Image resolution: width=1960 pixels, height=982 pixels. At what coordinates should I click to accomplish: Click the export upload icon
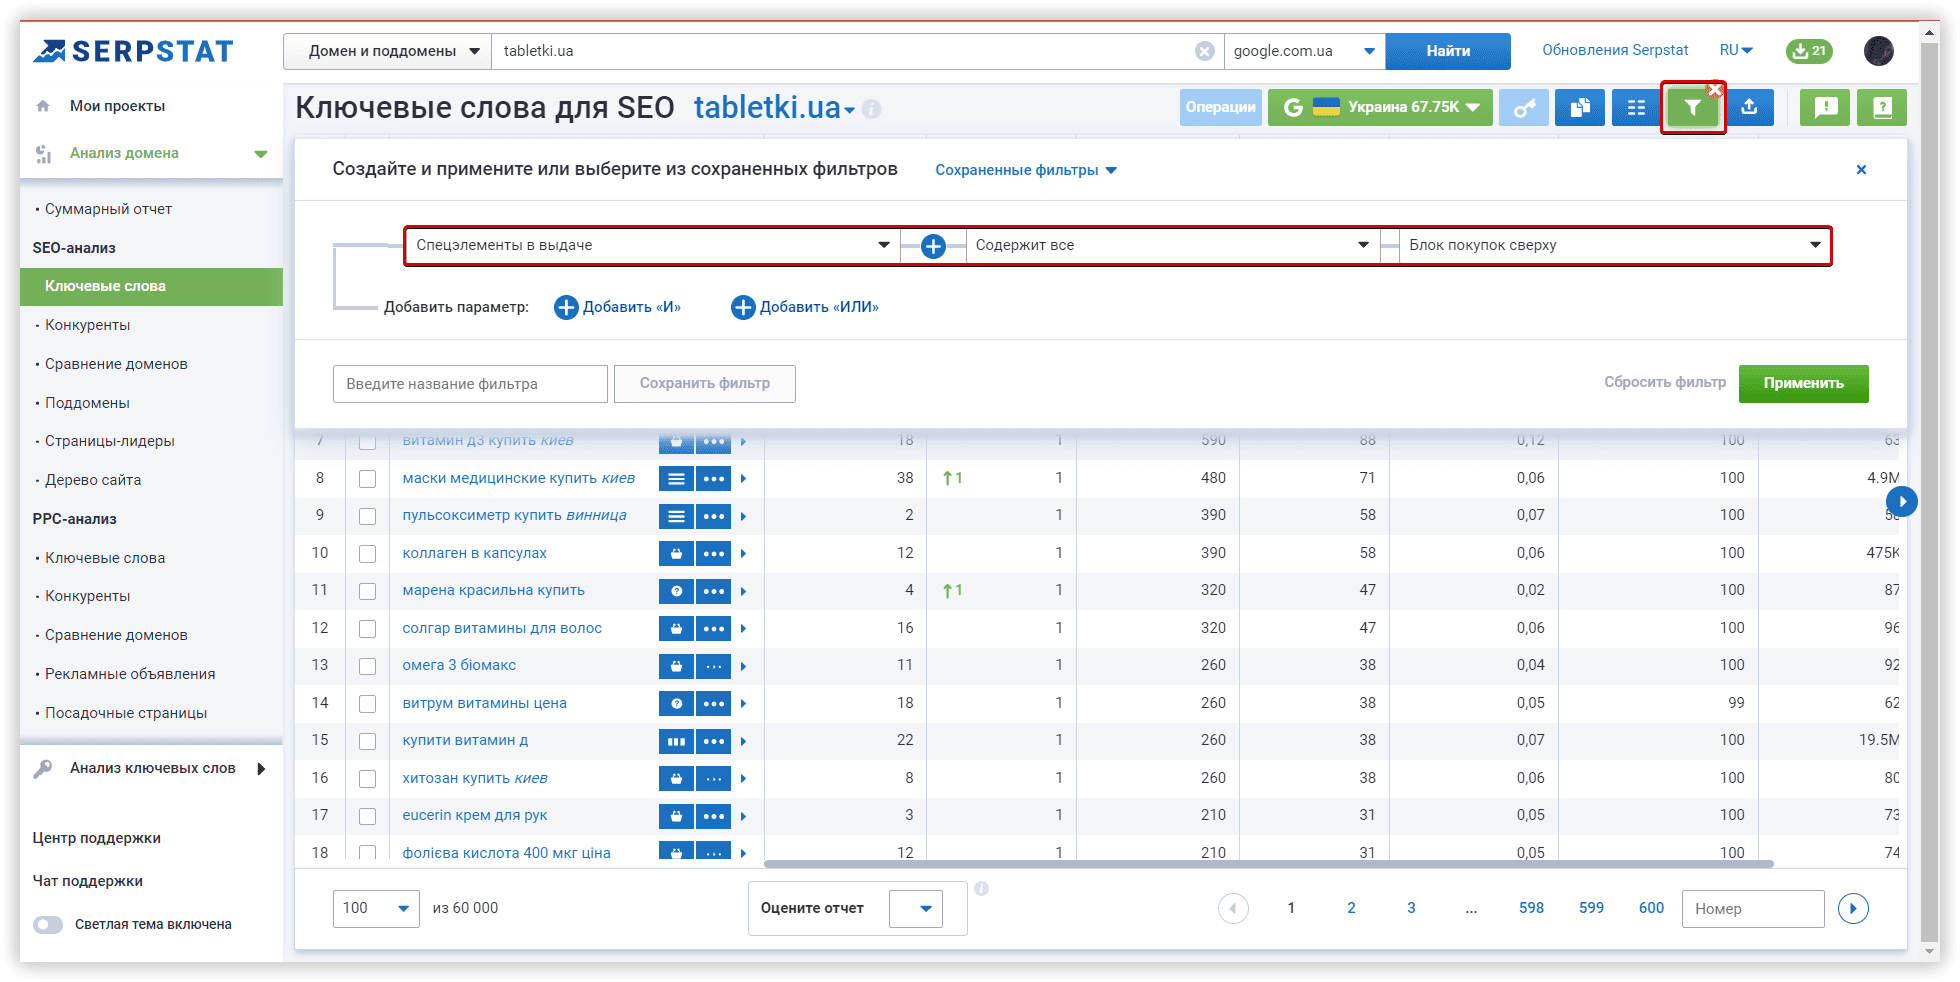pos(1749,108)
